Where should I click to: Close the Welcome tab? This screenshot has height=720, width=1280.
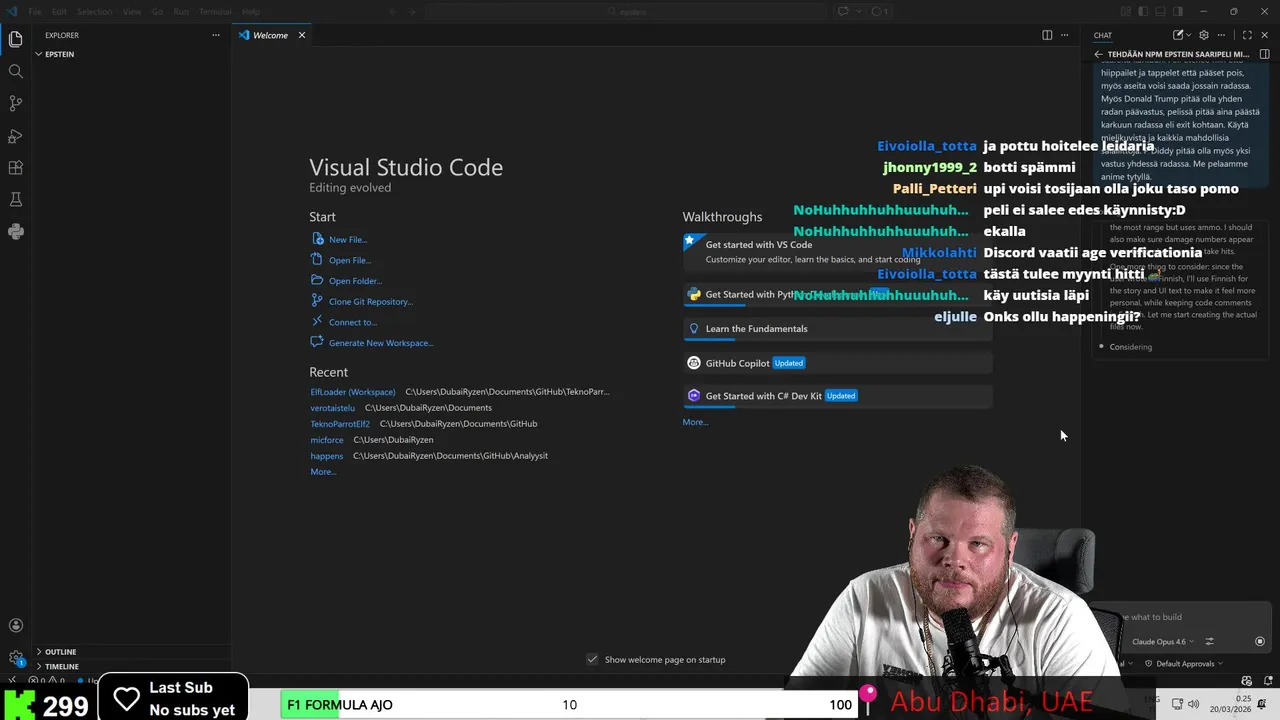coord(301,35)
